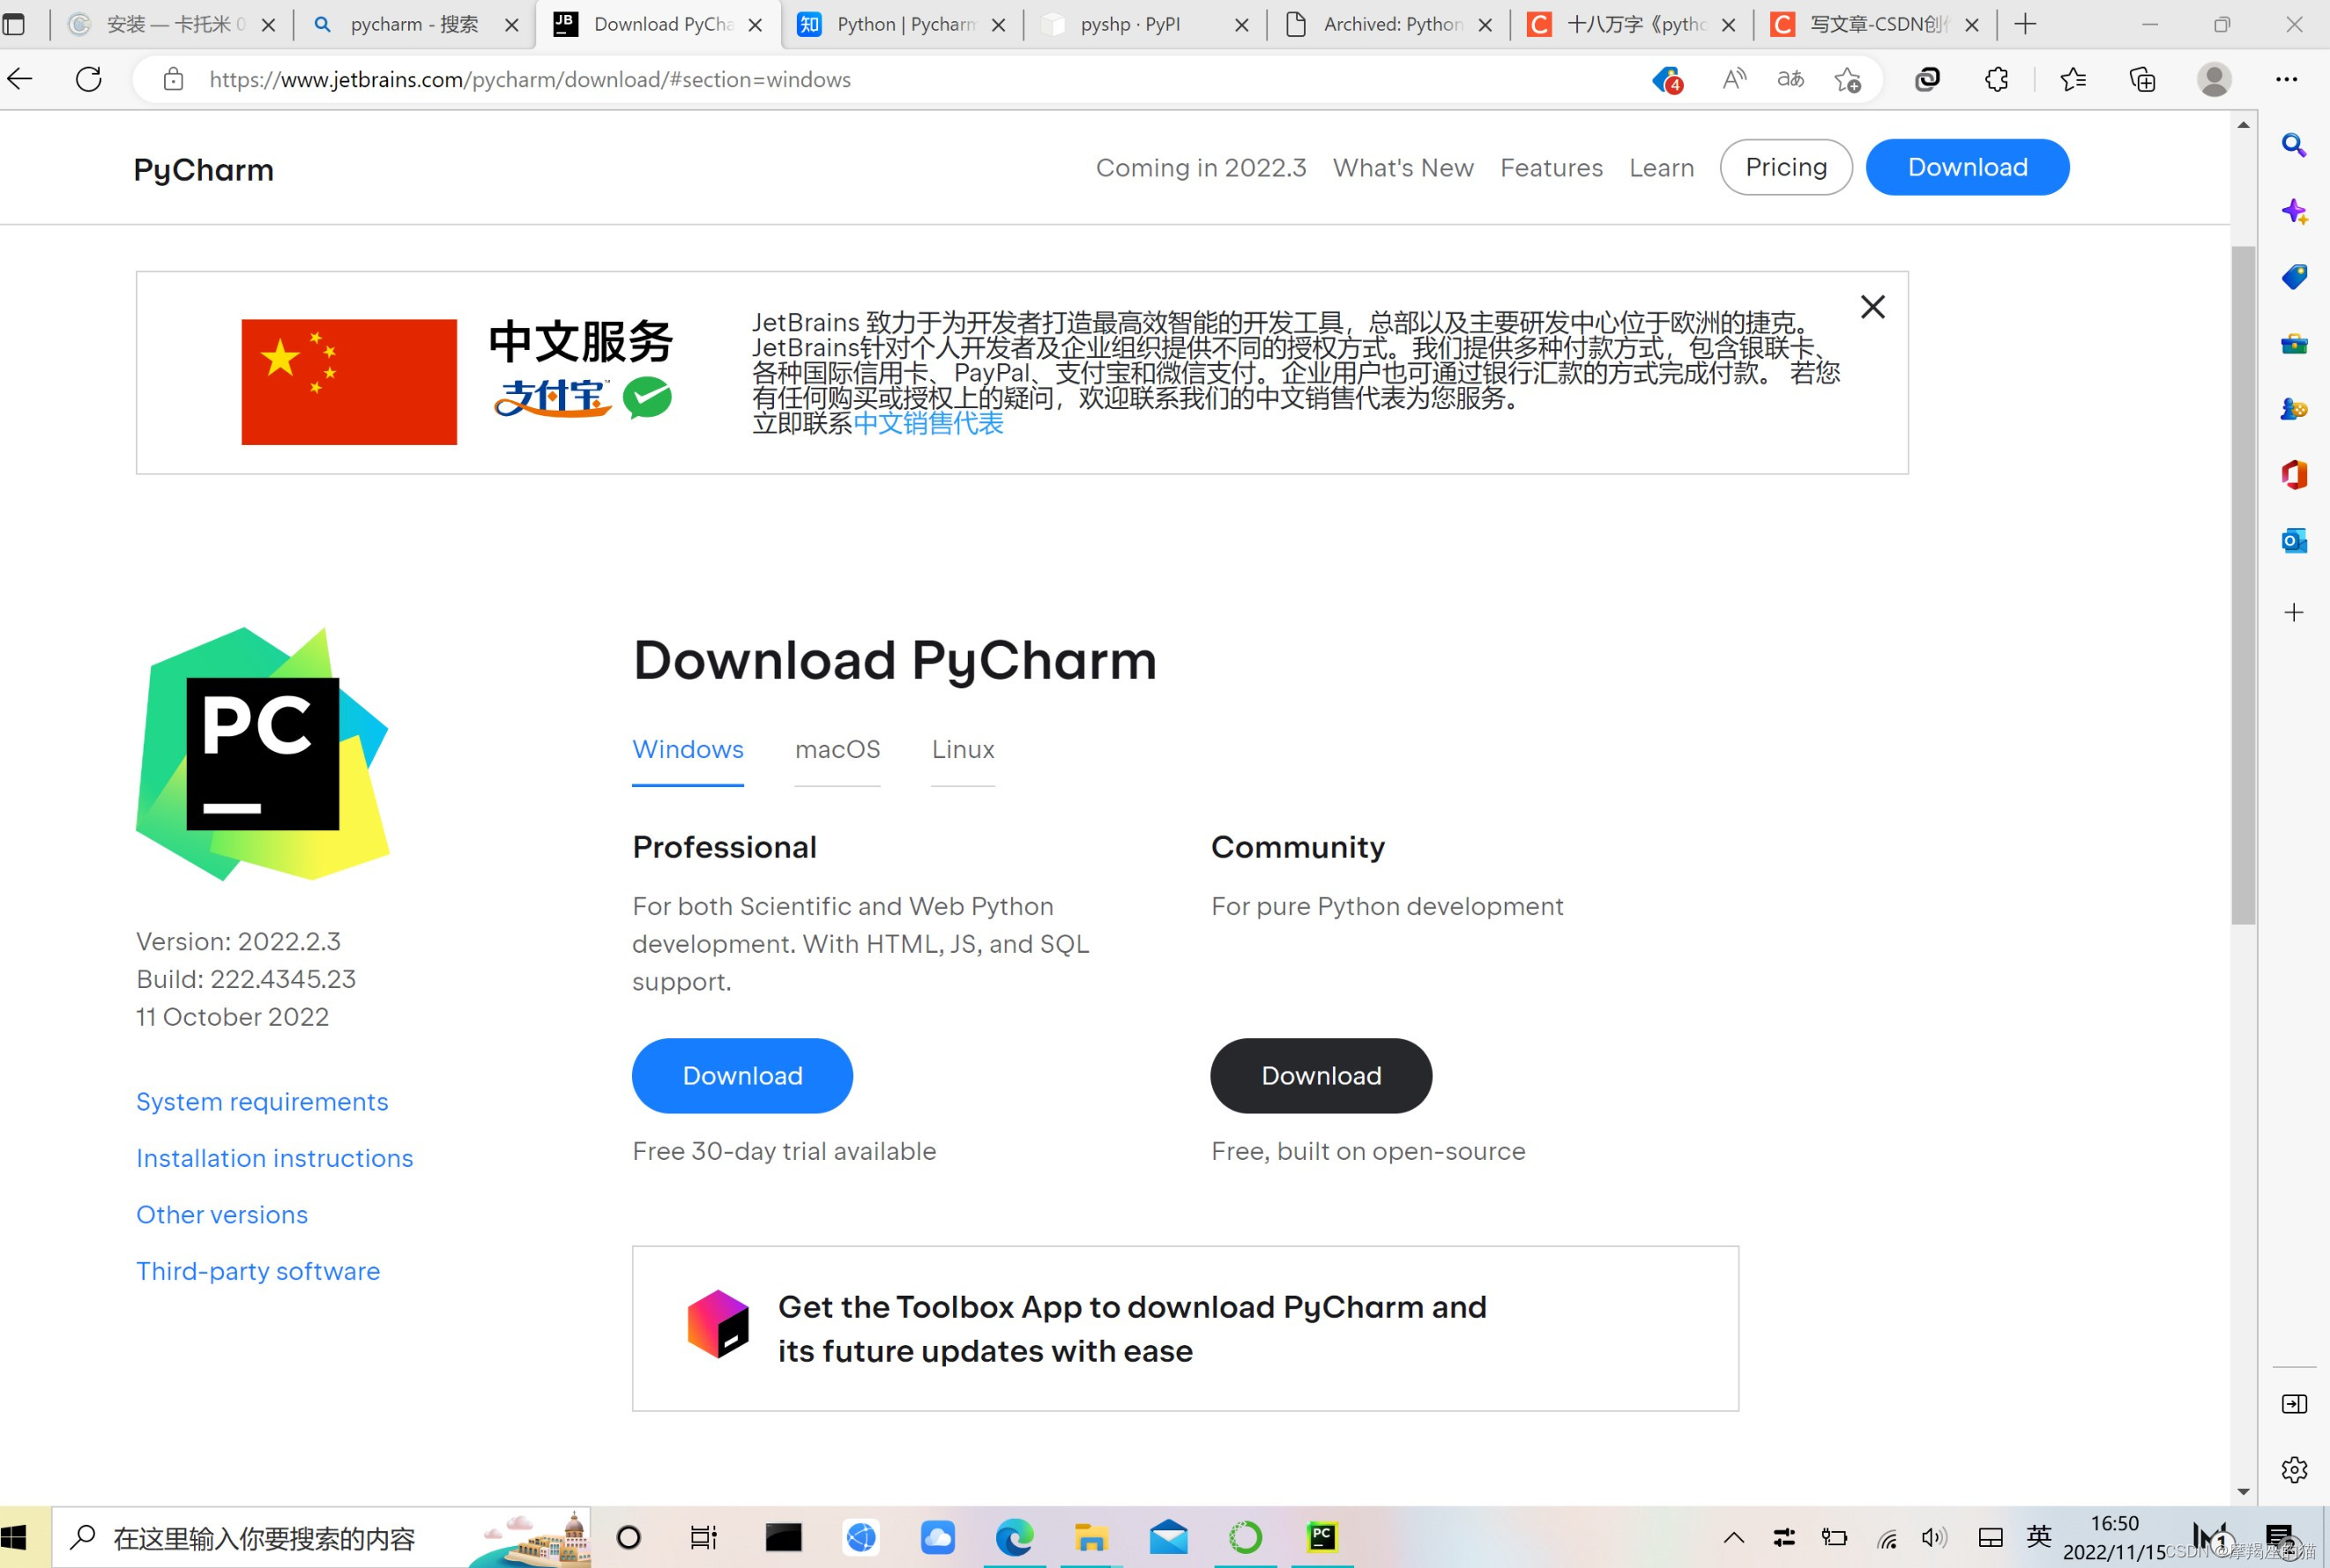
Task: Click the page vertical scrollbar thumb
Action: tap(2243, 585)
